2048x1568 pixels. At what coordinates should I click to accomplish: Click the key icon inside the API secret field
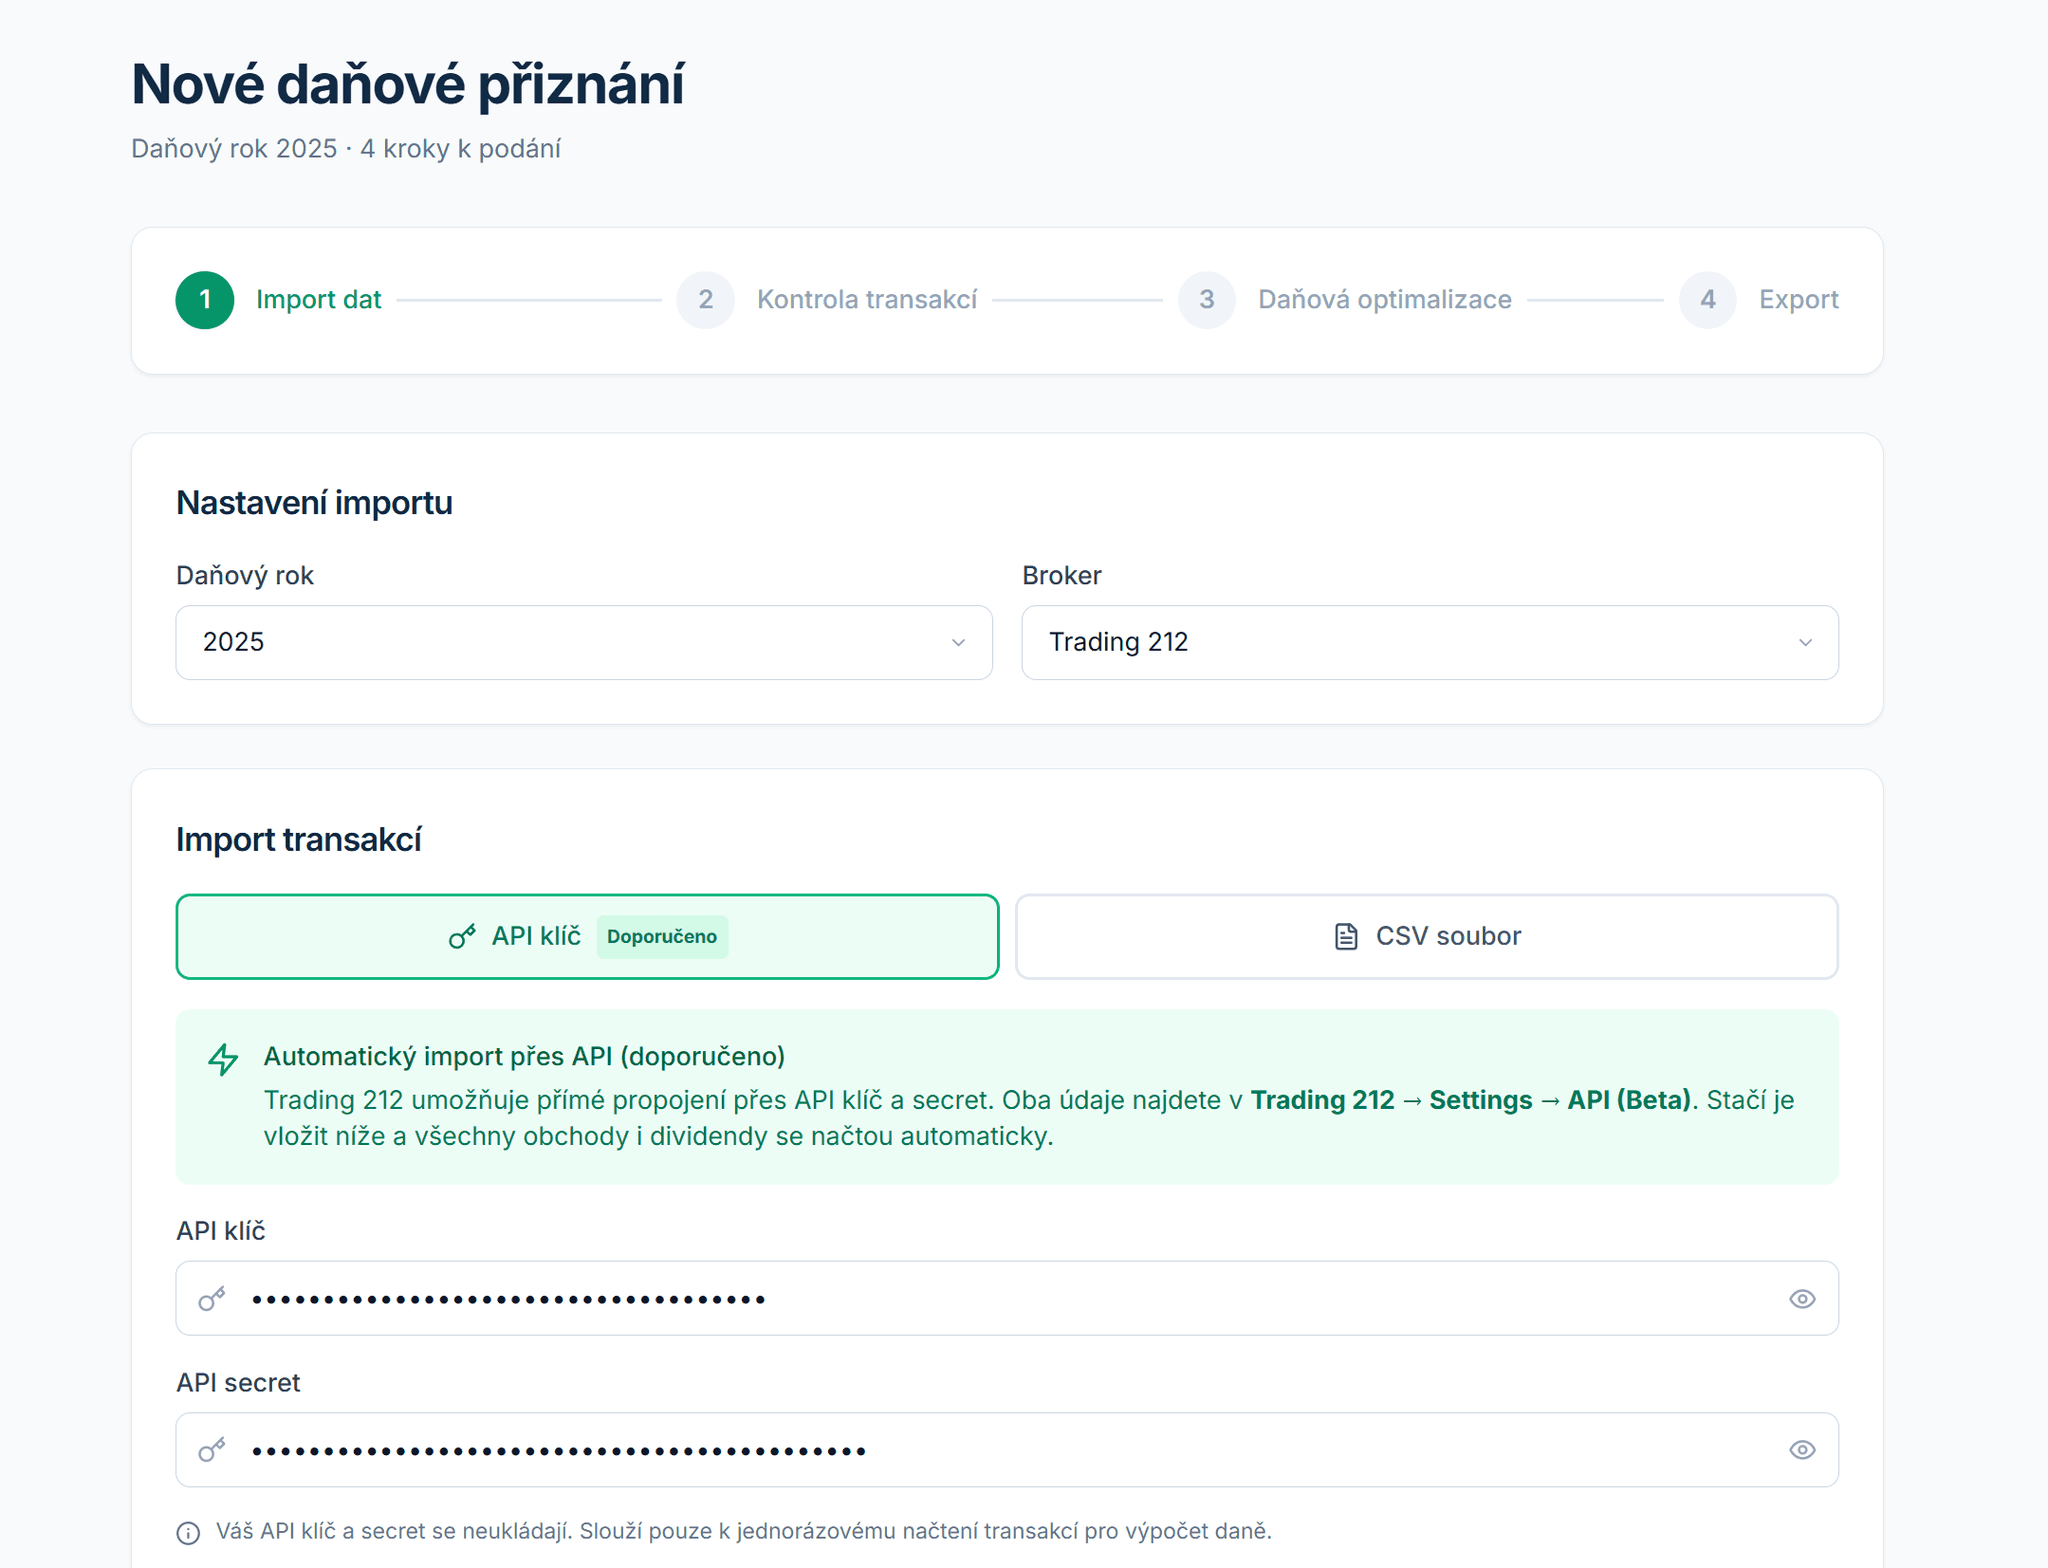point(212,1450)
